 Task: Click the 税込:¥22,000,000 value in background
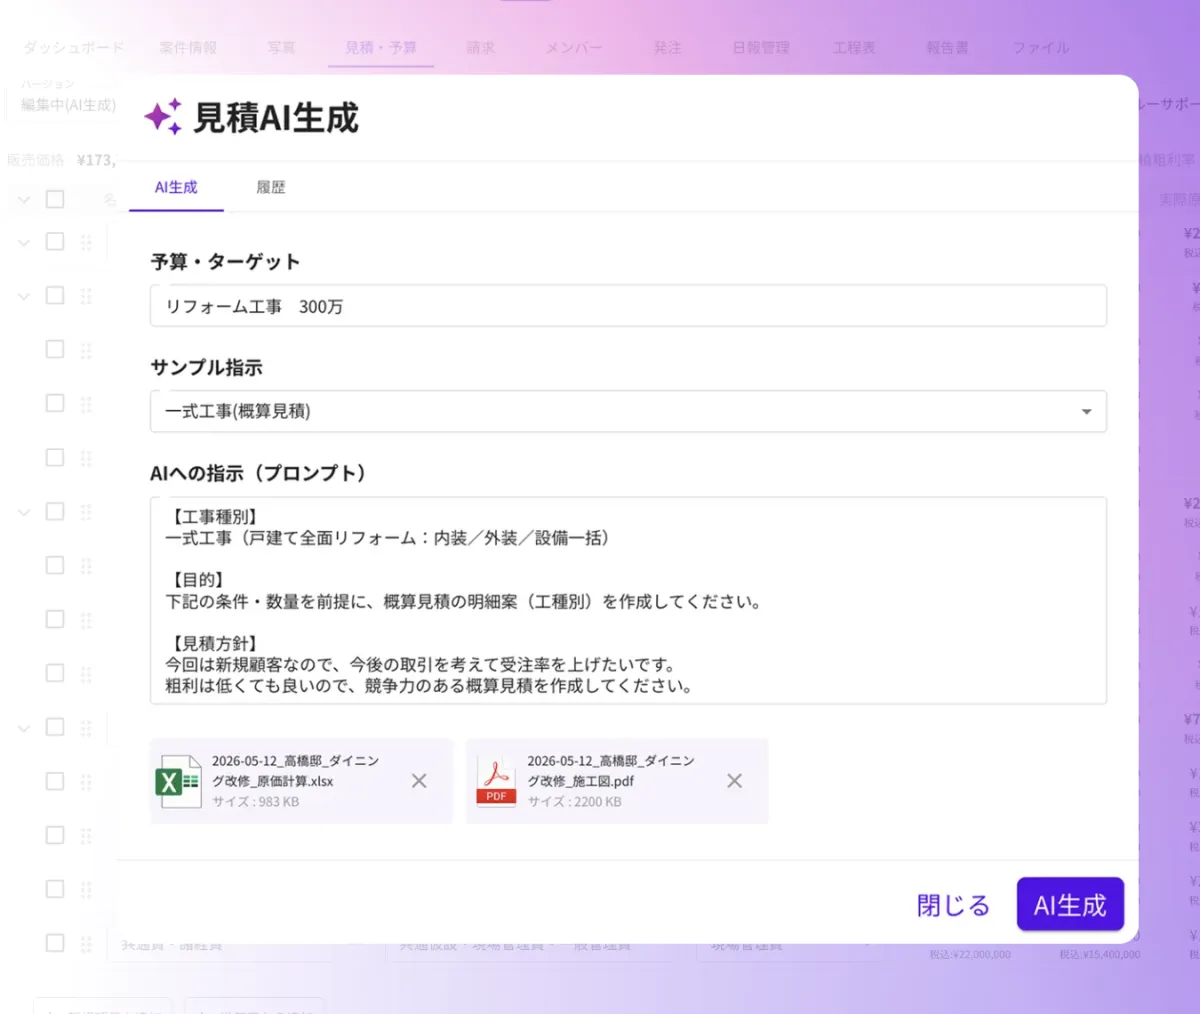point(969,955)
